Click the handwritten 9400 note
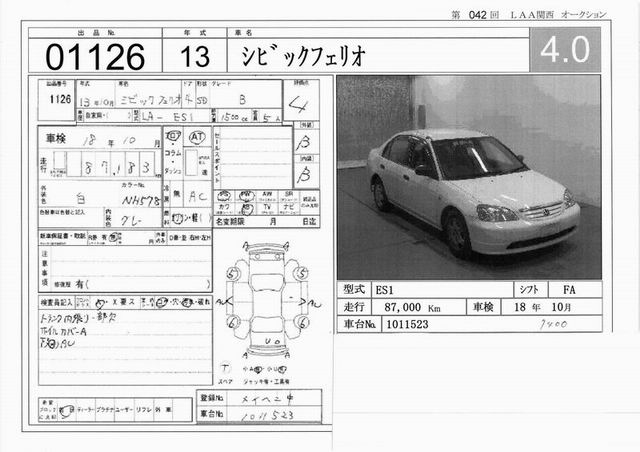Screen dimensions: 640x452 [553, 325]
